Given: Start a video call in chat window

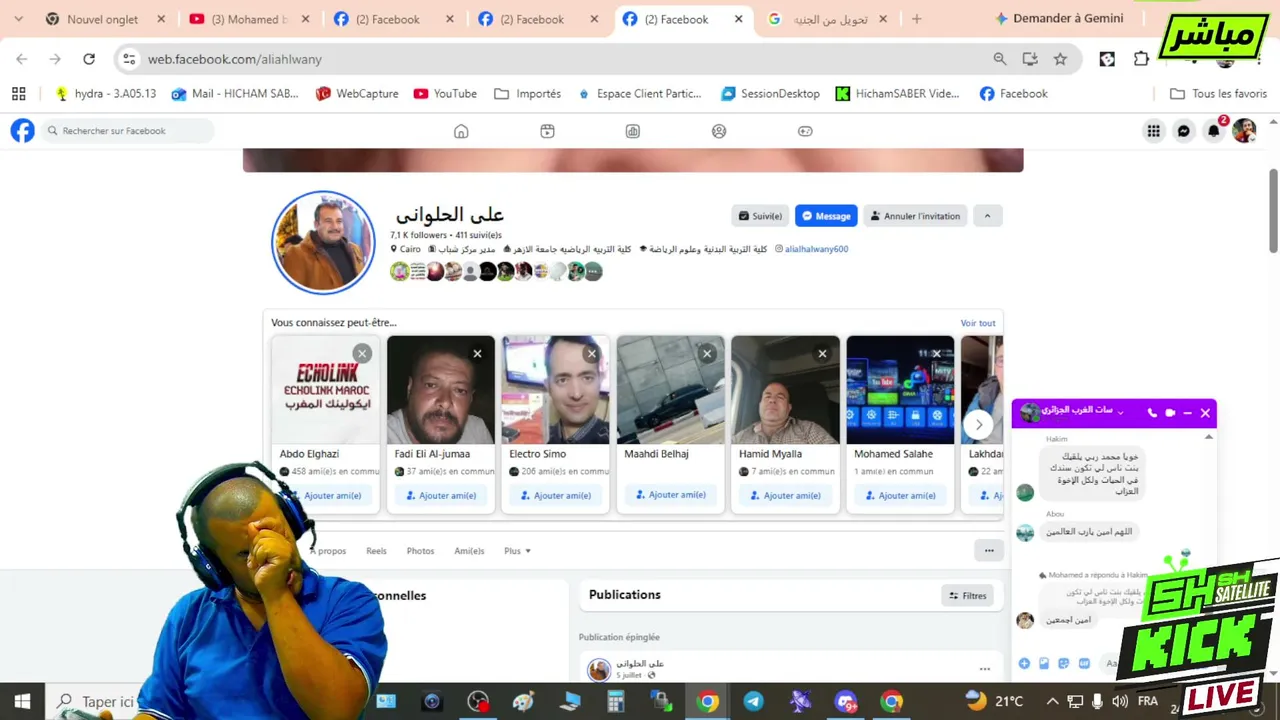Looking at the screenshot, I should coord(1170,412).
